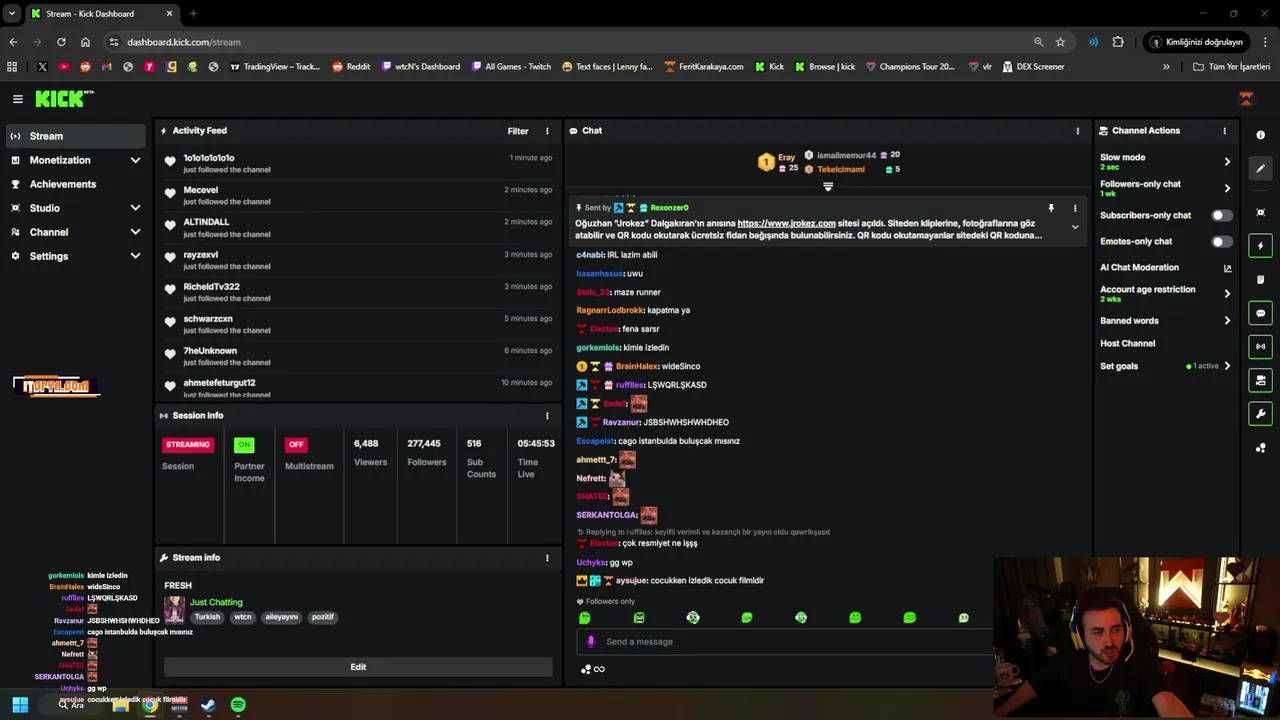This screenshot has height=720, width=1280.
Task: Expand the pinned message chevron
Action: click(x=1075, y=227)
